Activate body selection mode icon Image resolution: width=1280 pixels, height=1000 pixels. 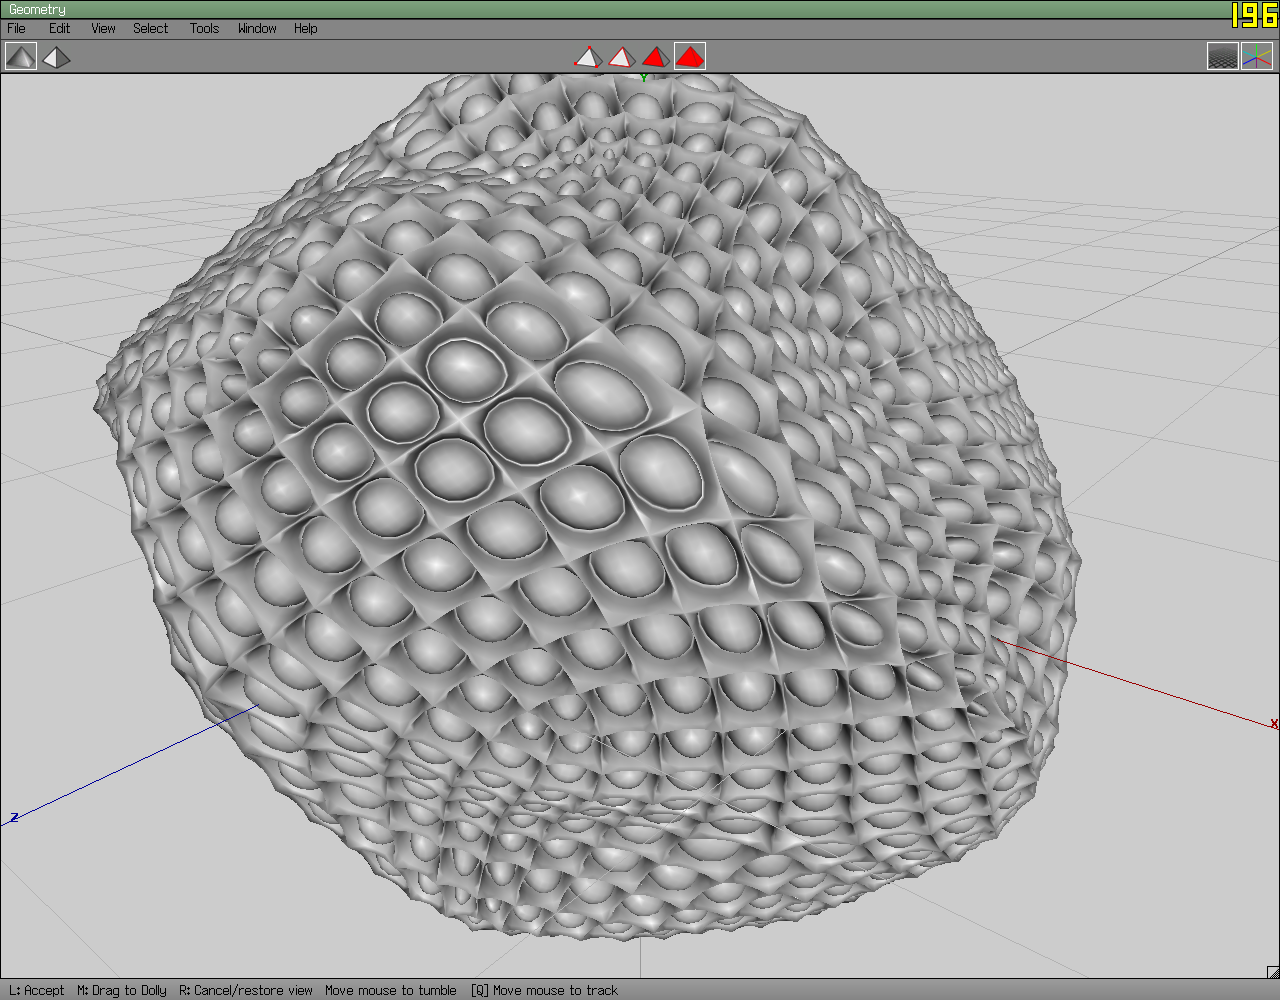tap(690, 57)
